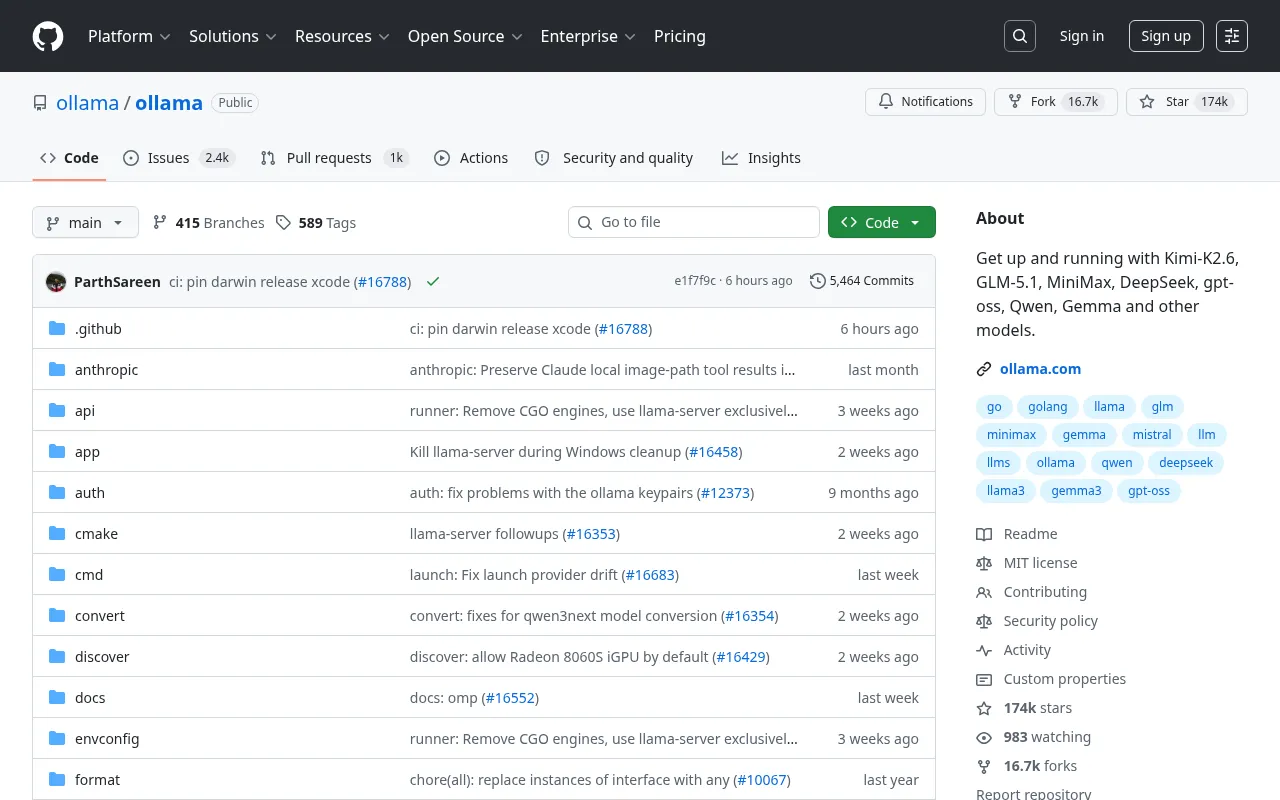Open the Insights tab
The height and width of the screenshot is (800, 1280).
tap(762, 158)
